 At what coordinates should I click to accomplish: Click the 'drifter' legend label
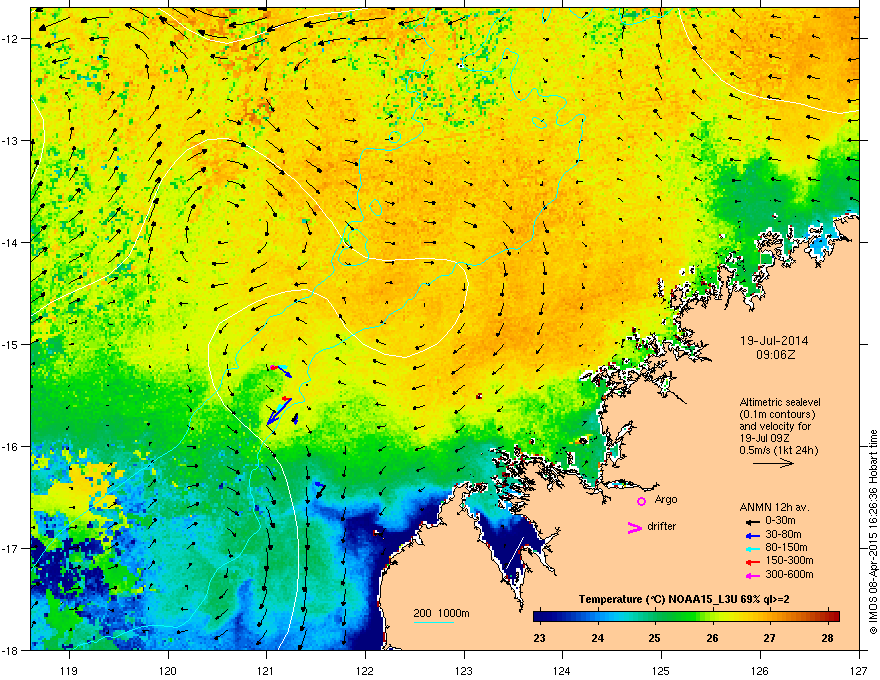pyautogui.click(x=662, y=526)
